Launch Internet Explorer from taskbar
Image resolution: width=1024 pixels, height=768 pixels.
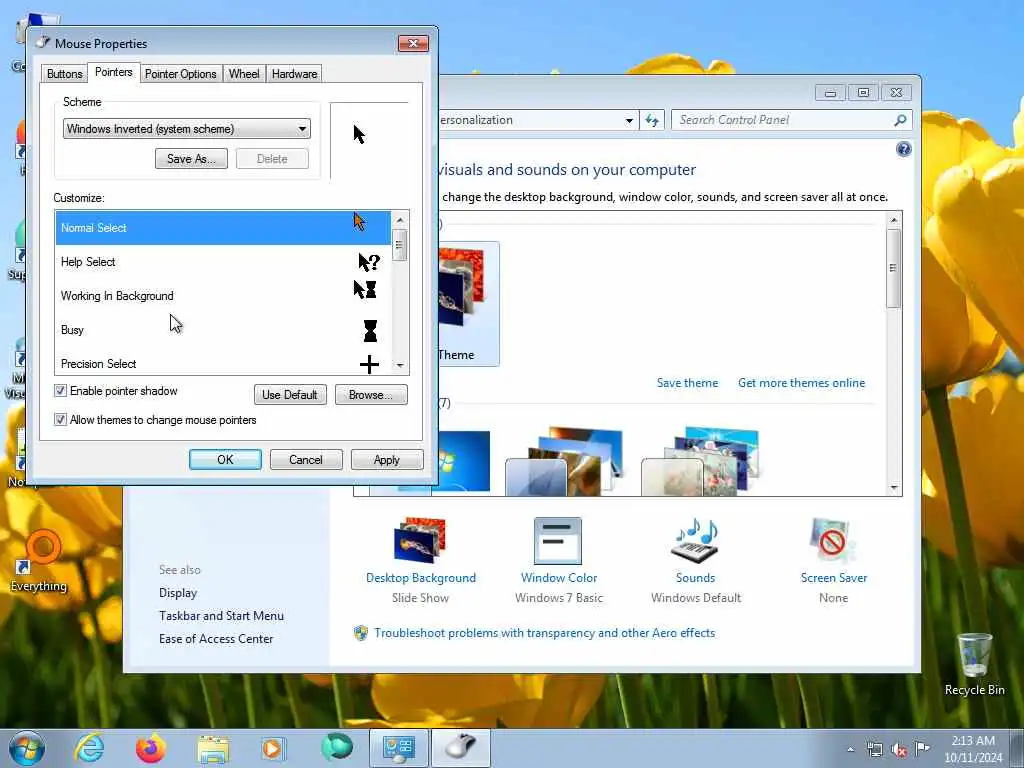tap(89, 748)
